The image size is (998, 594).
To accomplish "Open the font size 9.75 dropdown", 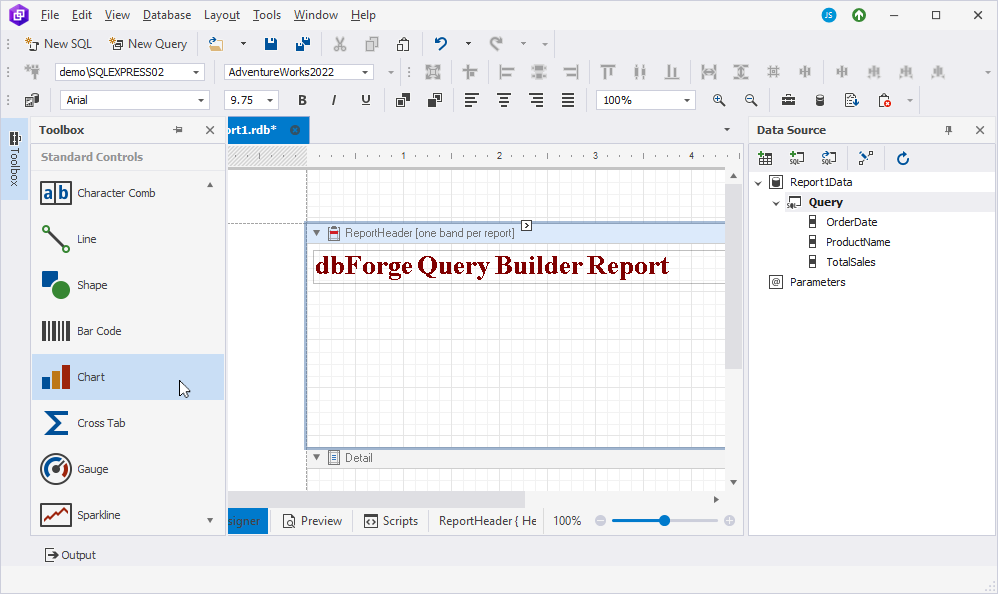I will [270, 100].
